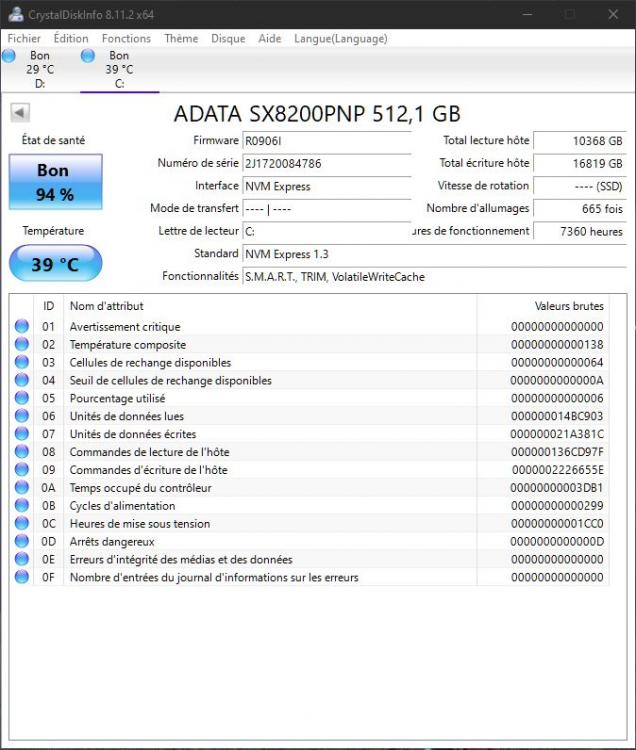Select the D: drive status orb
Screen dimensions: 636x750
pos(9,56)
